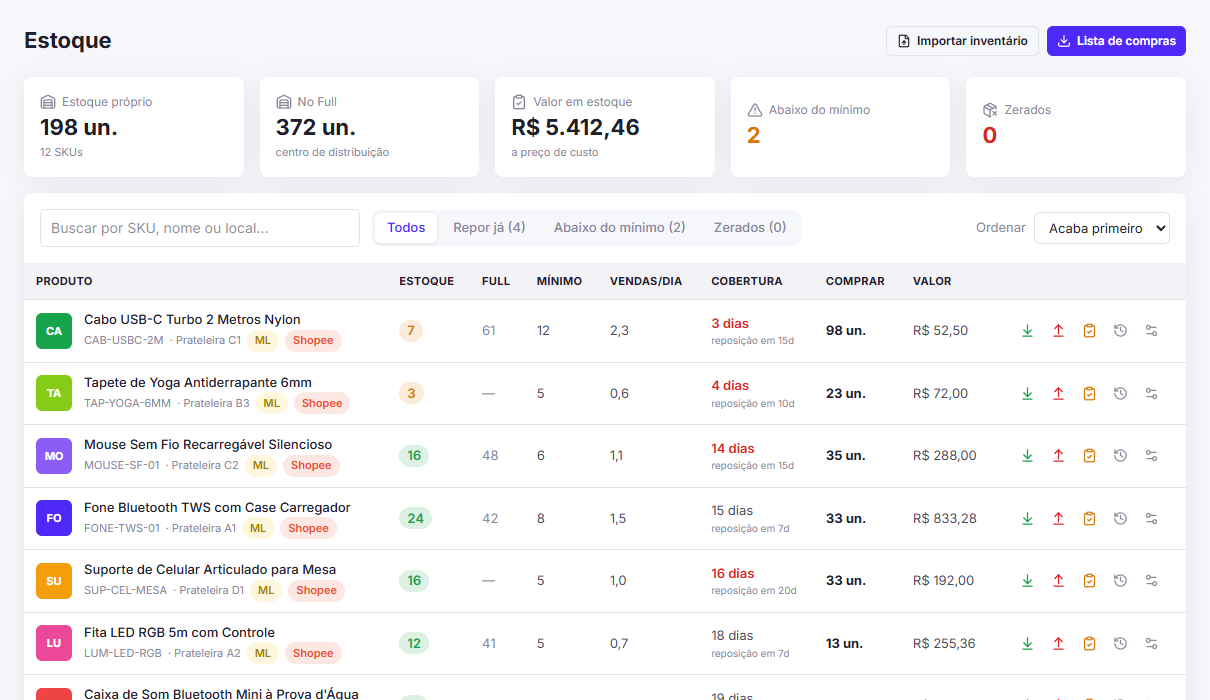
Task: Switch to Repor já (4) tab
Action: pyautogui.click(x=489, y=228)
